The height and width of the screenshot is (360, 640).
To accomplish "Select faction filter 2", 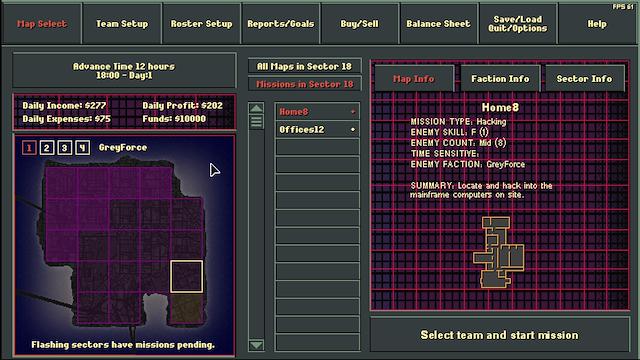I will click(x=47, y=148).
